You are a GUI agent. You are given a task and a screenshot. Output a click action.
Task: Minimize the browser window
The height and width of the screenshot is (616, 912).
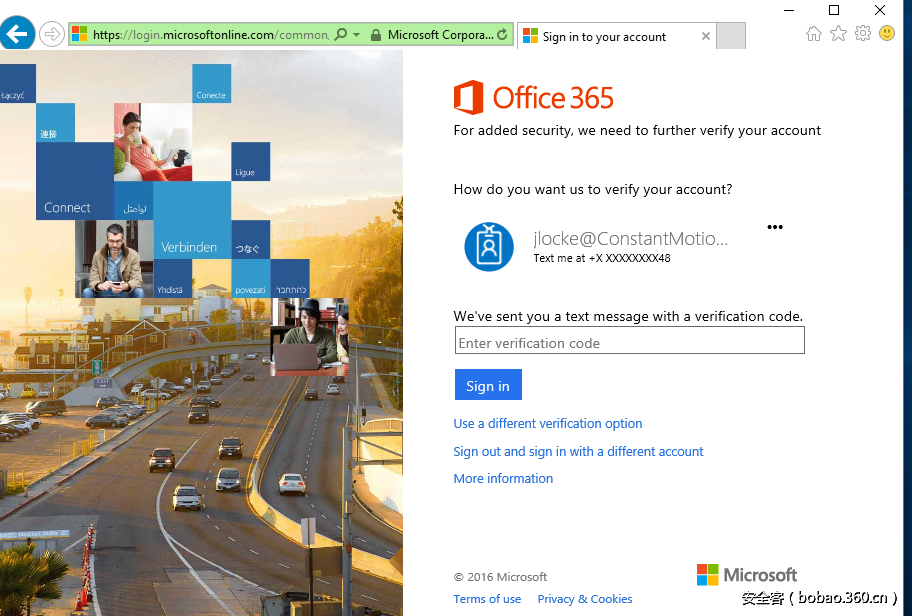pyautogui.click(x=789, y=10)
